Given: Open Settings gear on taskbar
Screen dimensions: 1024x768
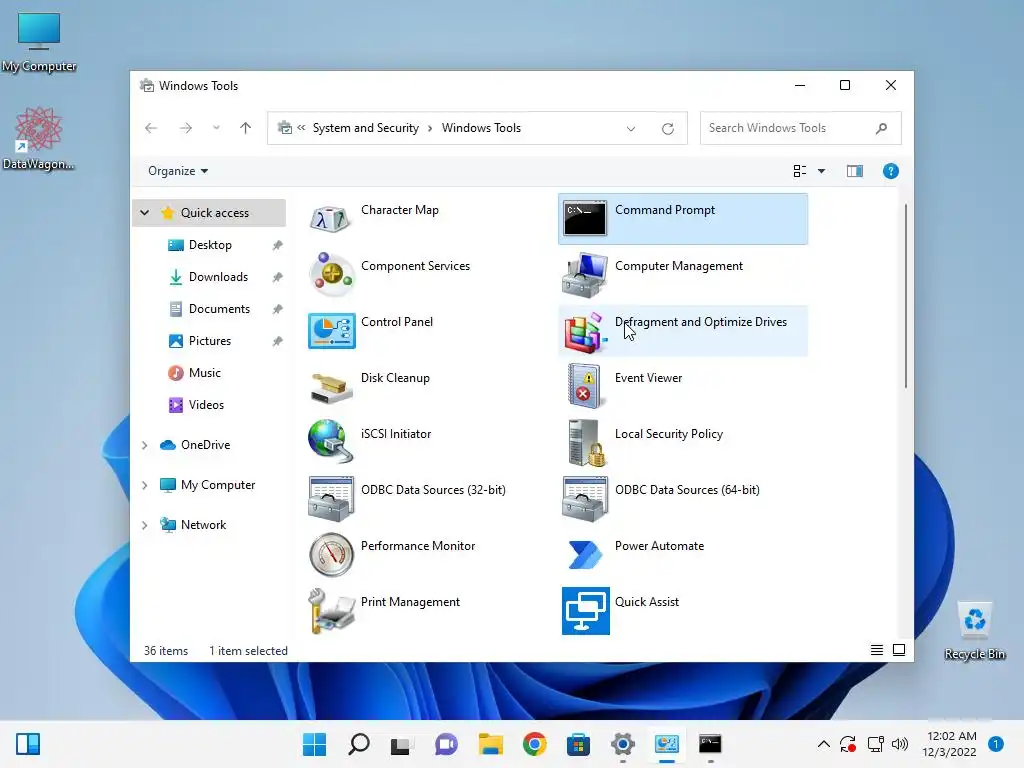Looking at the screenshot, I should (x=622, y=744).
